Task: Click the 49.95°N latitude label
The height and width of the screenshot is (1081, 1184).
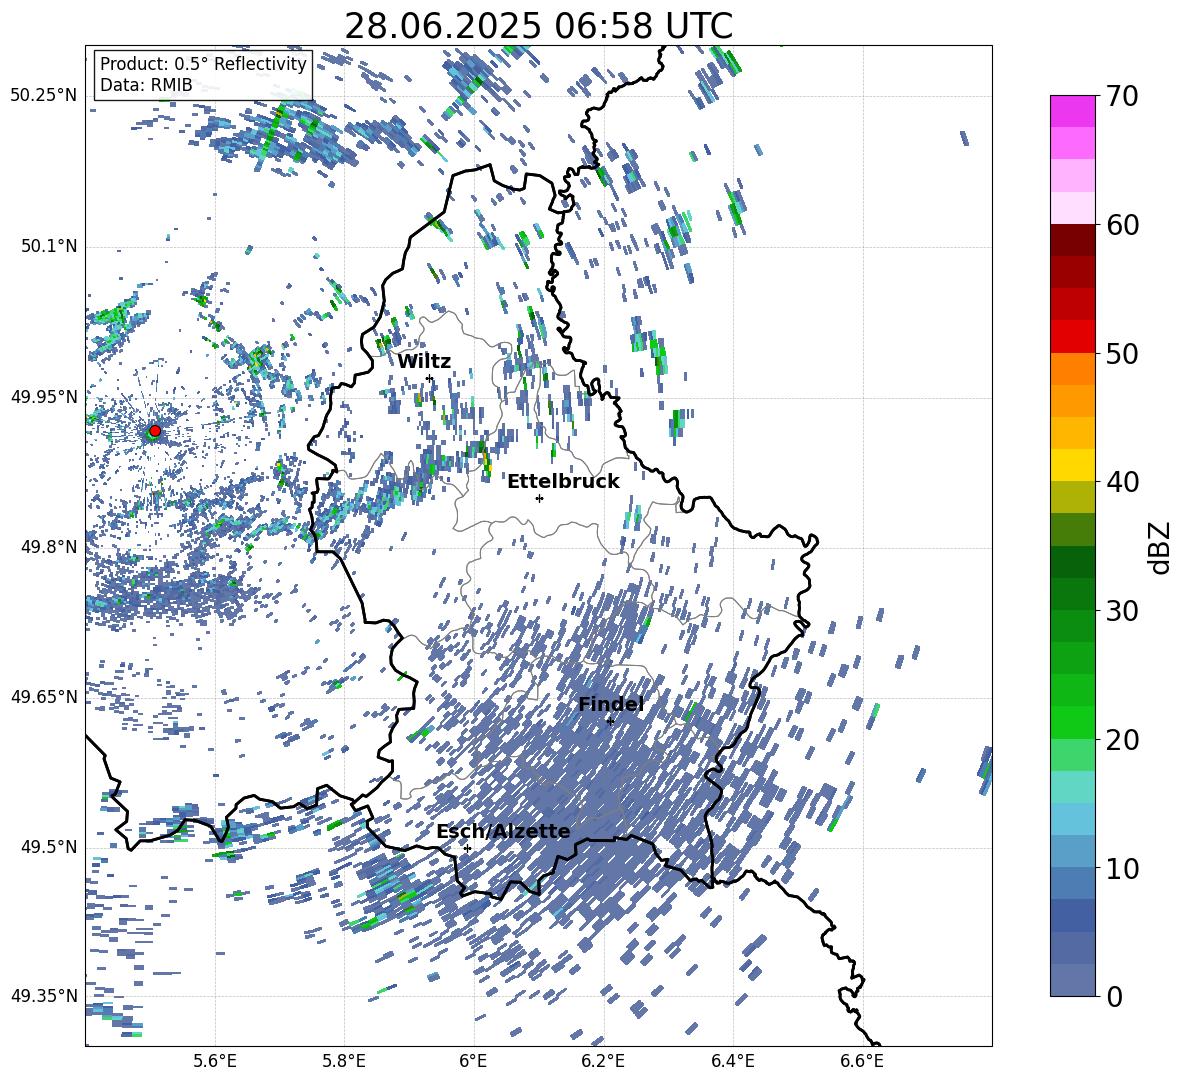Action: (44, 397)
